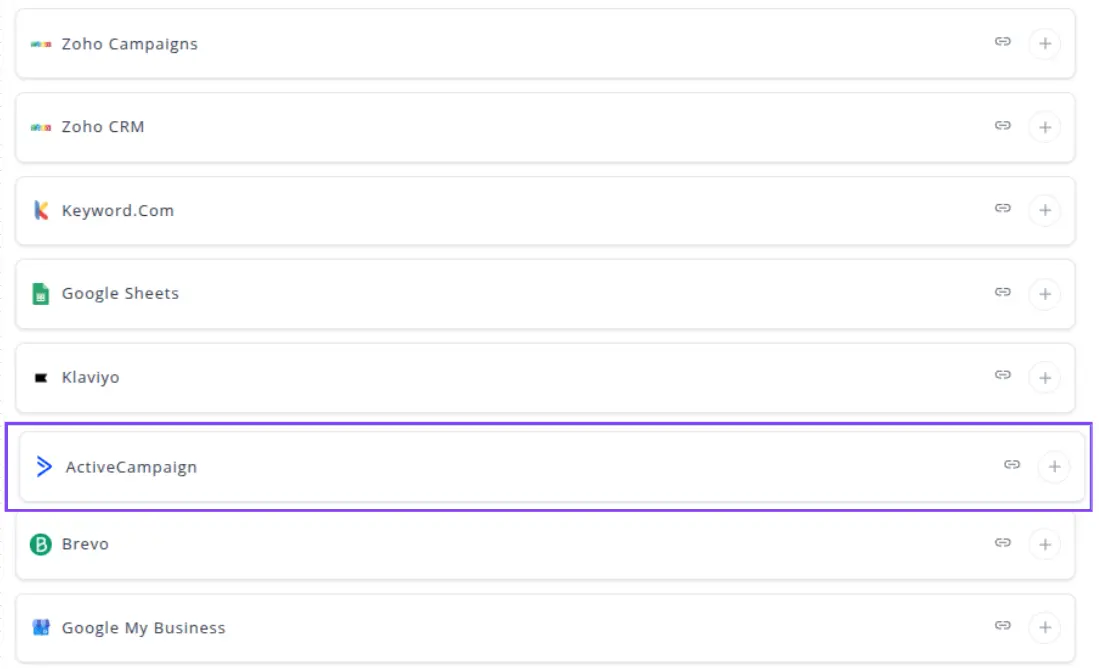Viewport: 1099px width, 669px height.
Task: Click the link icon for Brevo
Action: pos(1002,542)
